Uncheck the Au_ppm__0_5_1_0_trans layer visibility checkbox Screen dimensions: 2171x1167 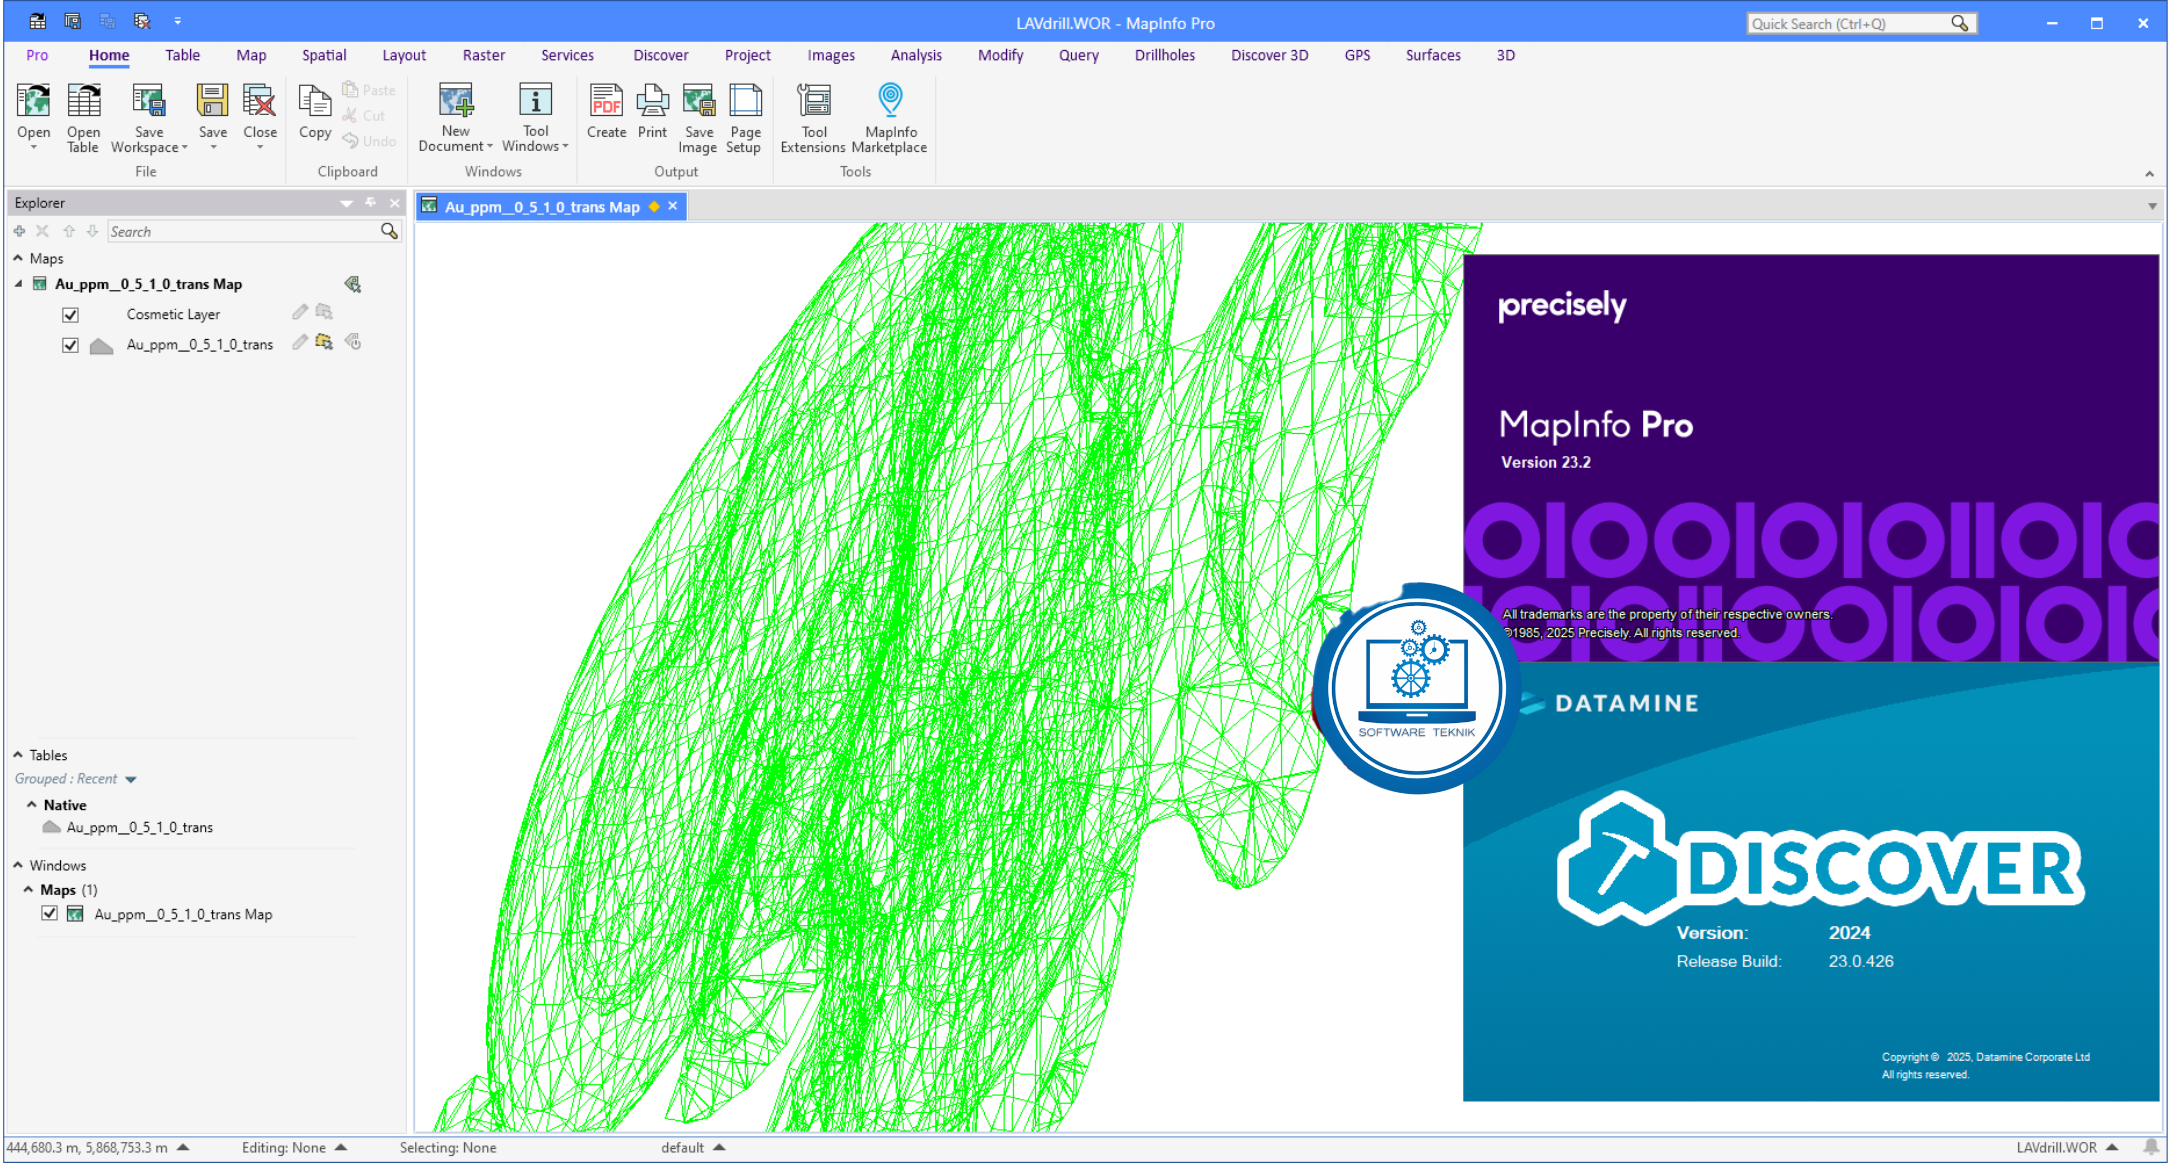pyautogui.click(x=70, y=345)
